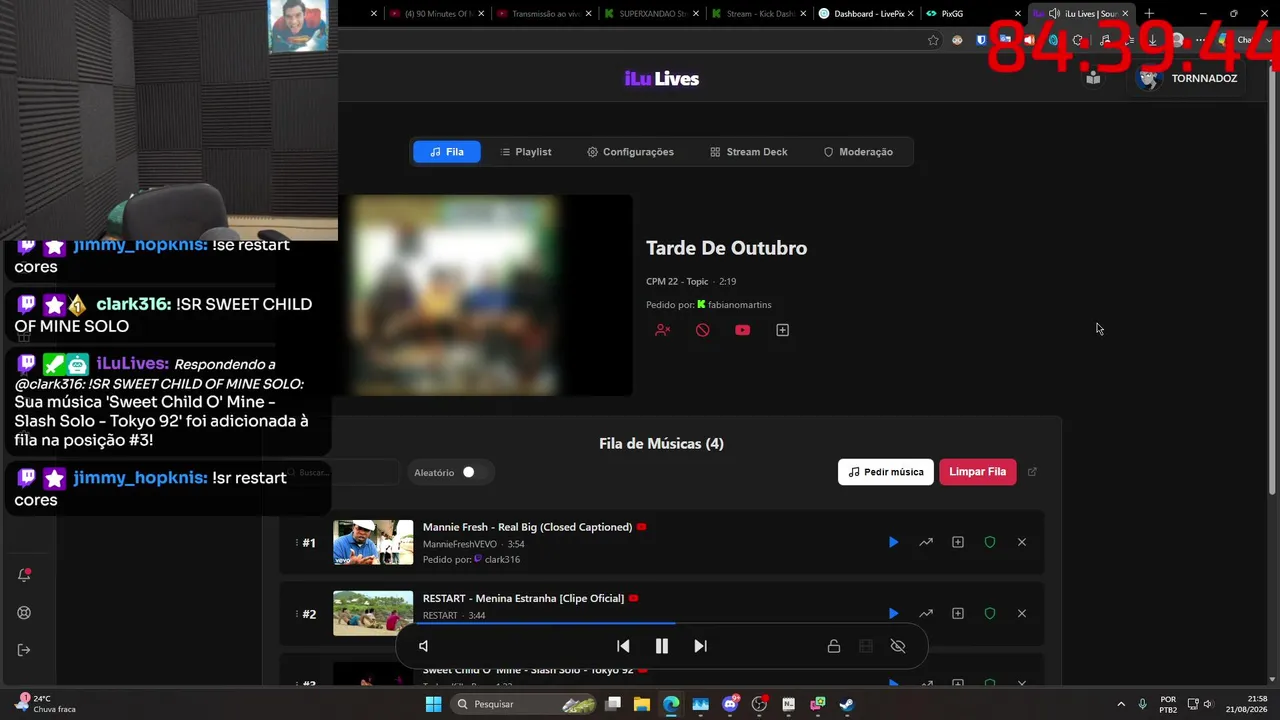Click shield icon on RESTART Menina Estranha row

990,613
